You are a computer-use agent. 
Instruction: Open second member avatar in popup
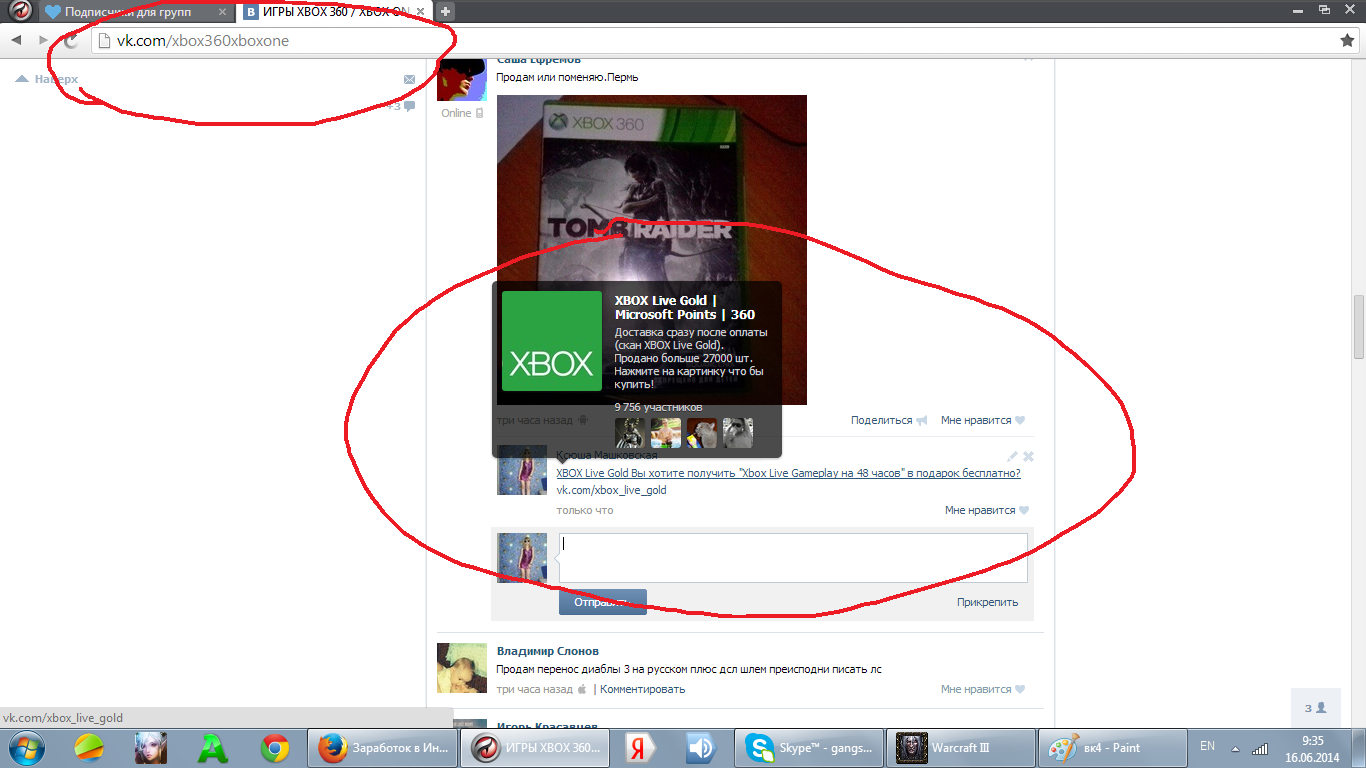pos(666,433)
